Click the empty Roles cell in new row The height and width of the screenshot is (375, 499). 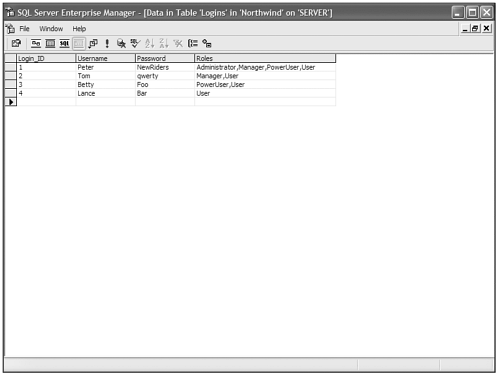click(x=265, y=102)
